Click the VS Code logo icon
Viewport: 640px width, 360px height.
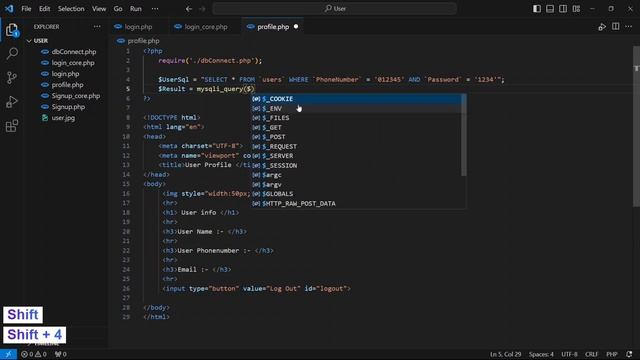(9, 9)
